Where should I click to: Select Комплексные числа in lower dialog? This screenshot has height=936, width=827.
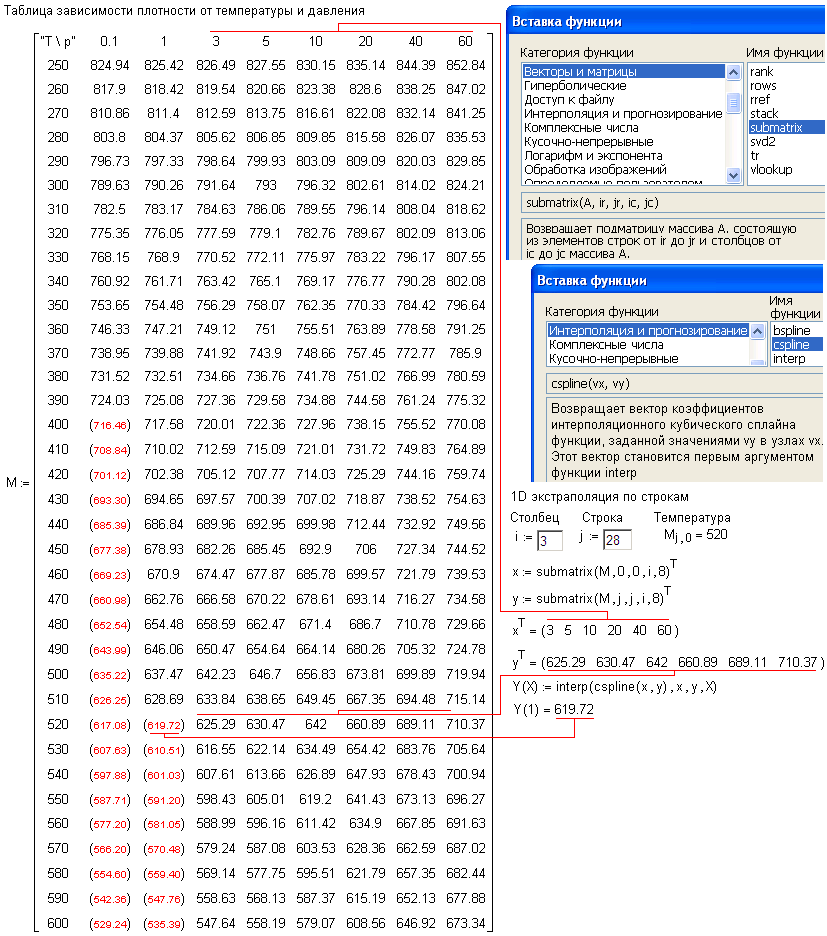tap(605, 344)
